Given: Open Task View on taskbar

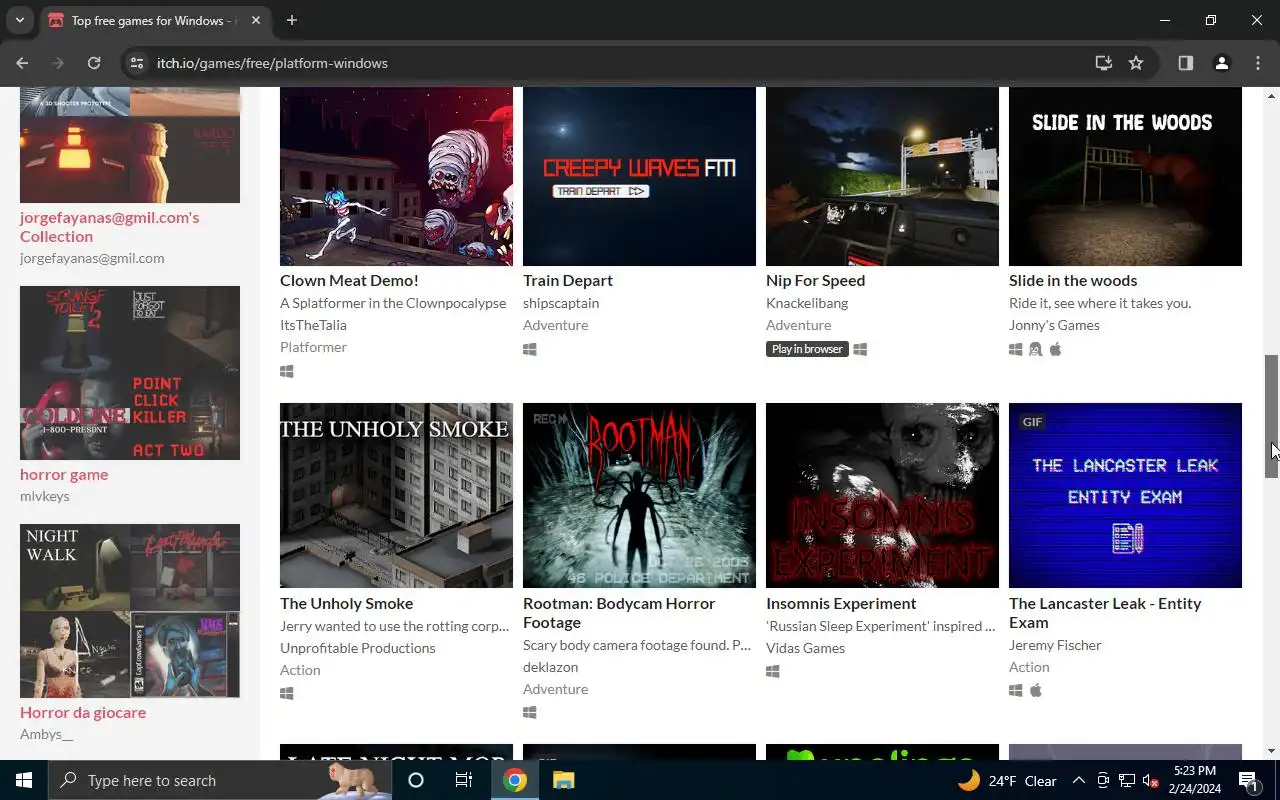Looking at the screenshot, I should click(x=464, y=780).
